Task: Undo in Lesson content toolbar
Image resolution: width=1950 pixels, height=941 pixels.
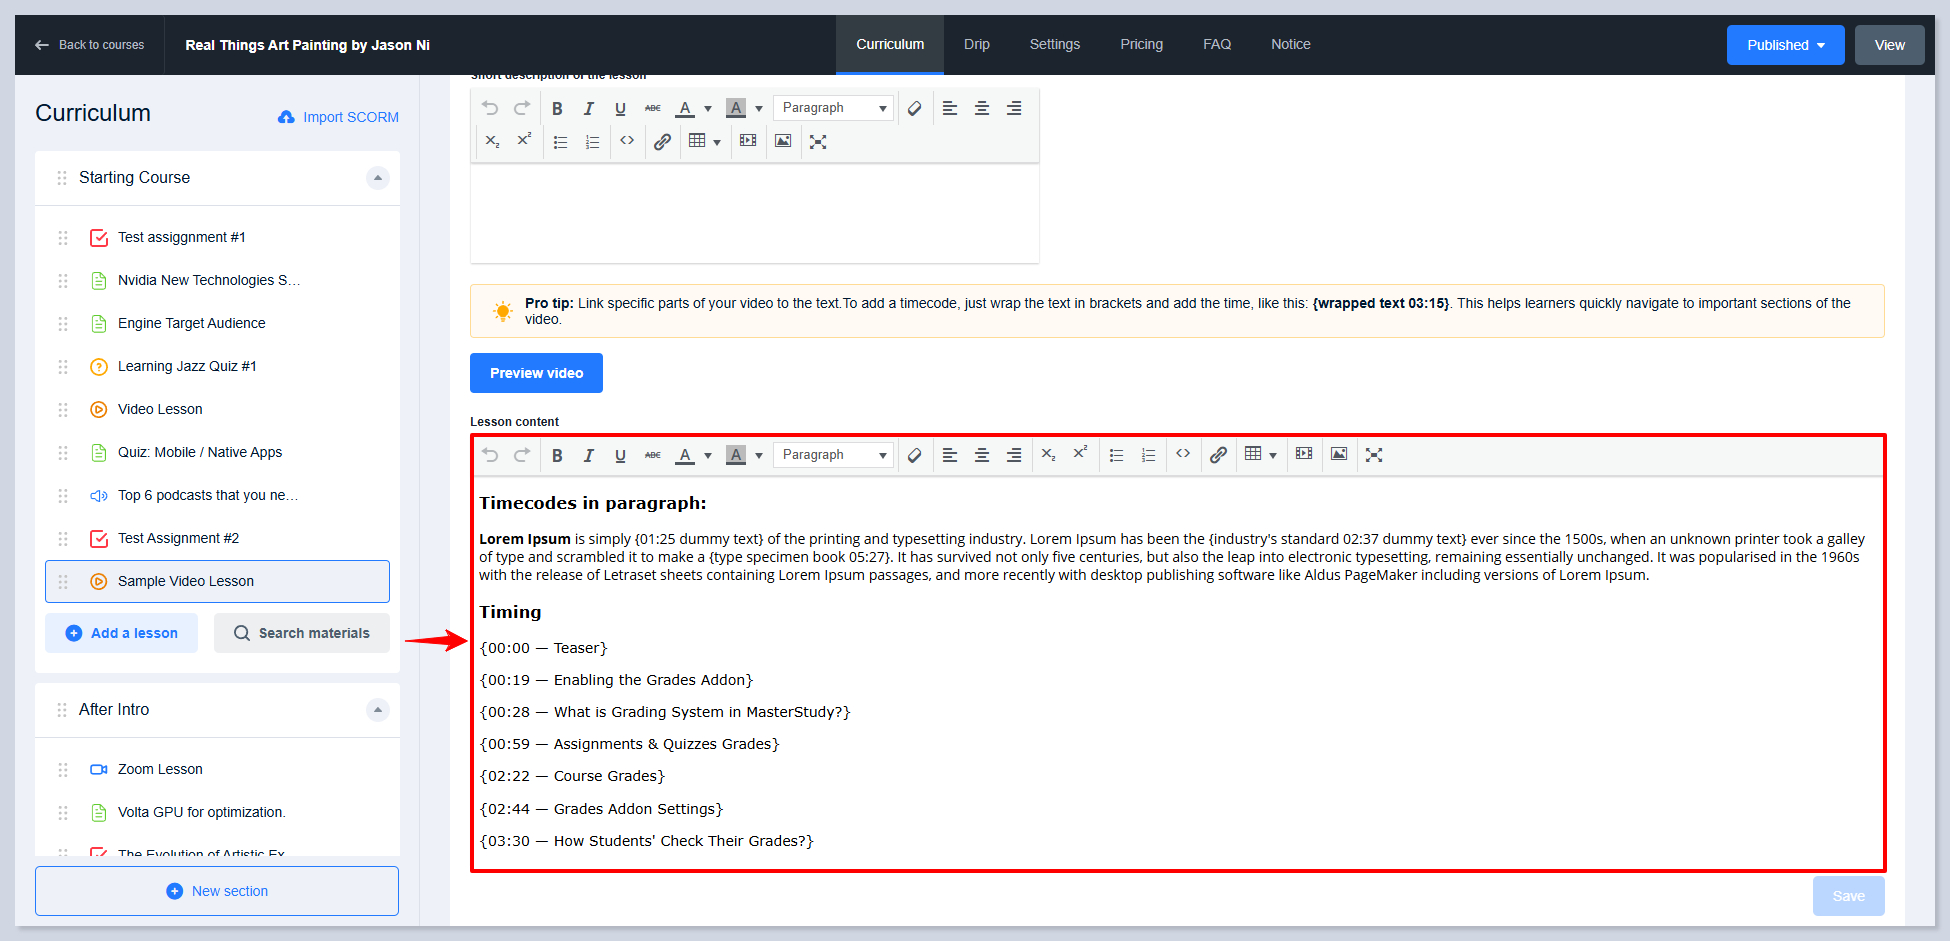Action: coord(490,455)
